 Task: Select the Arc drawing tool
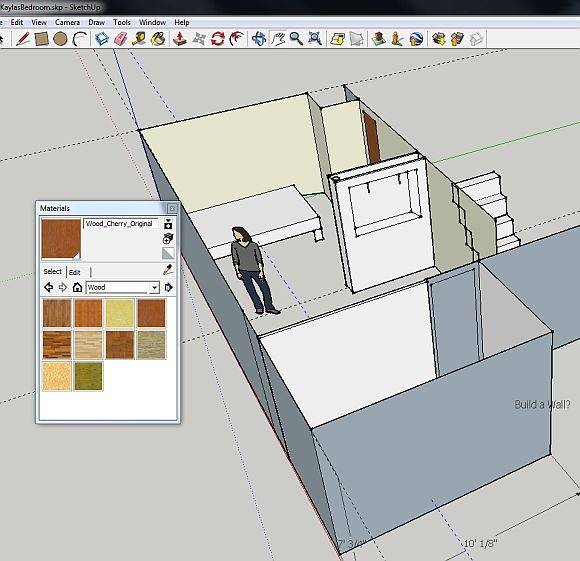pos(79,39)
